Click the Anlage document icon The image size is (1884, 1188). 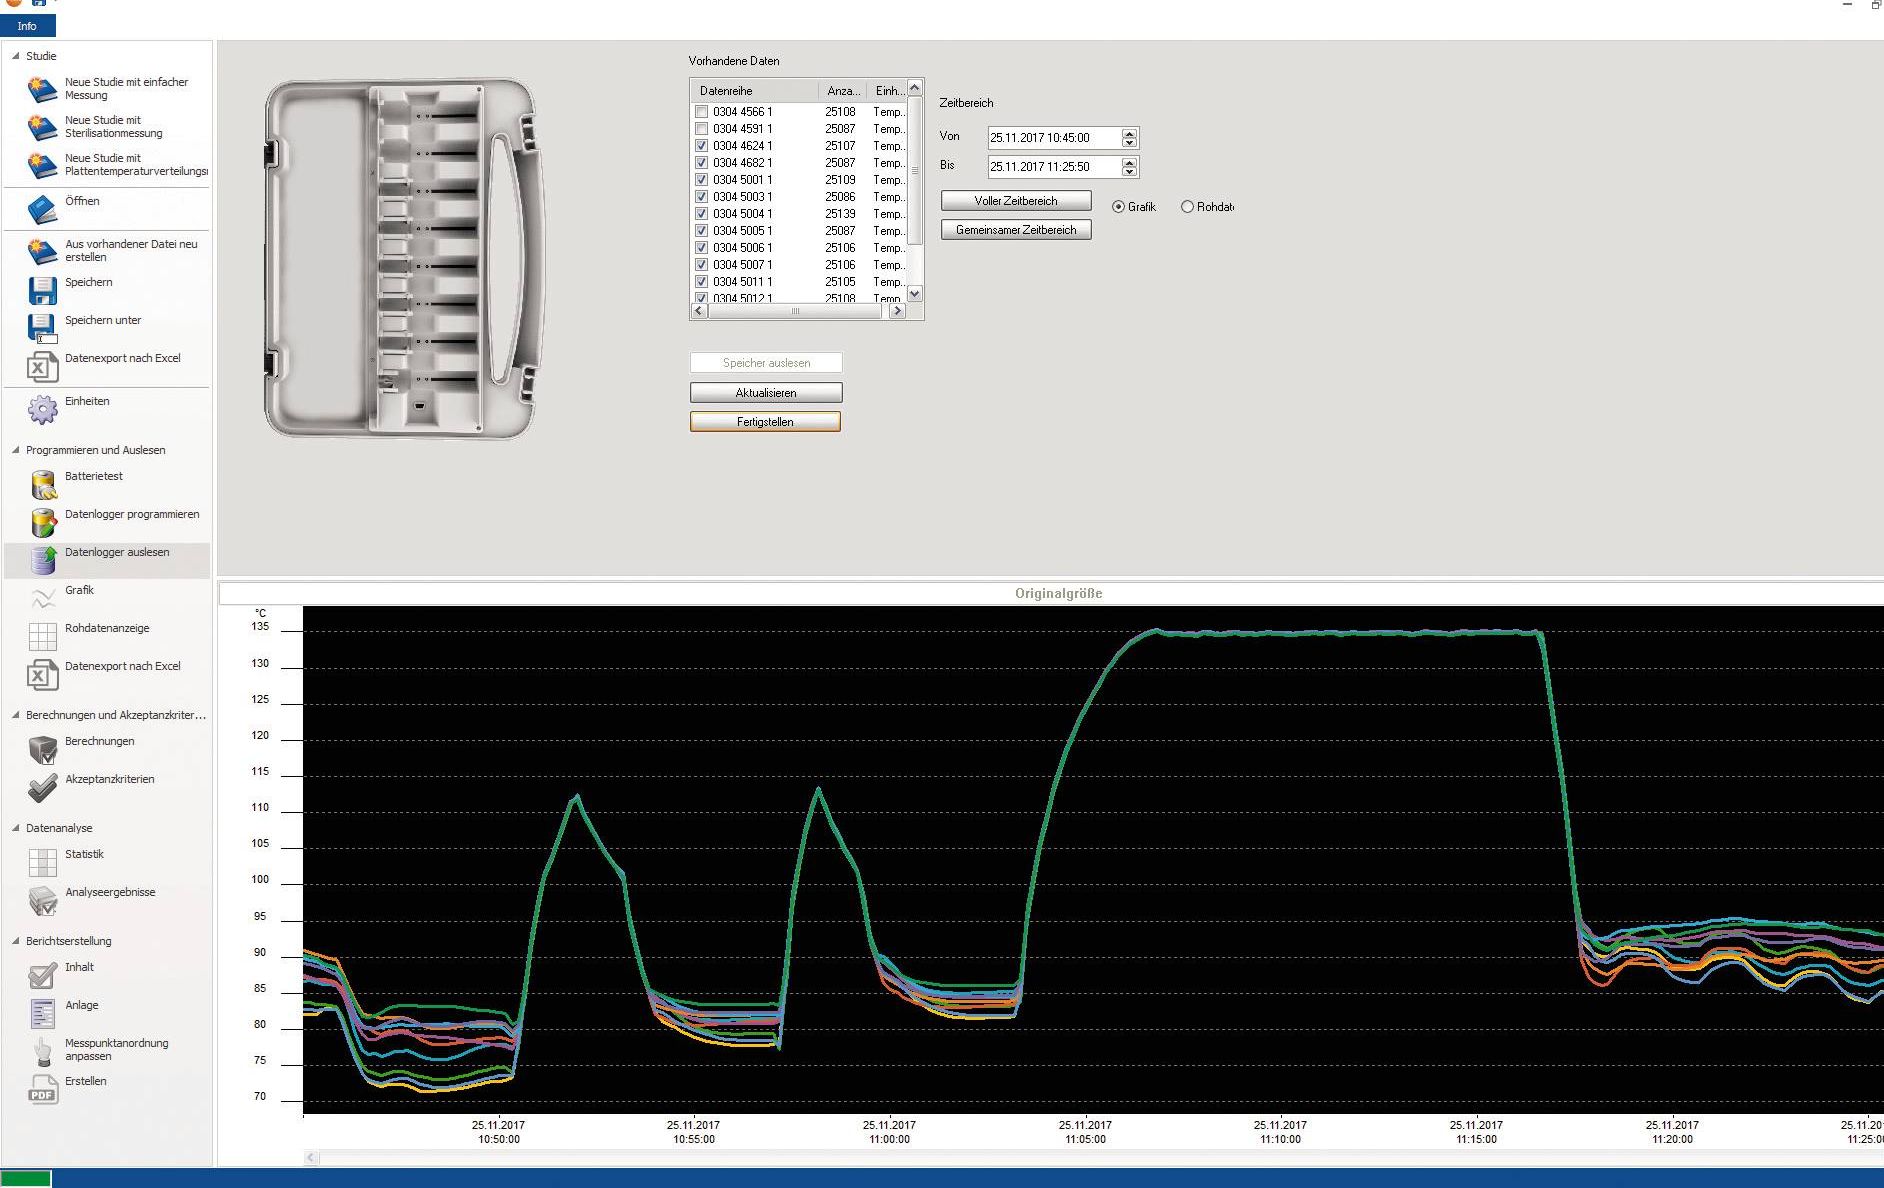pos(43,1013)
